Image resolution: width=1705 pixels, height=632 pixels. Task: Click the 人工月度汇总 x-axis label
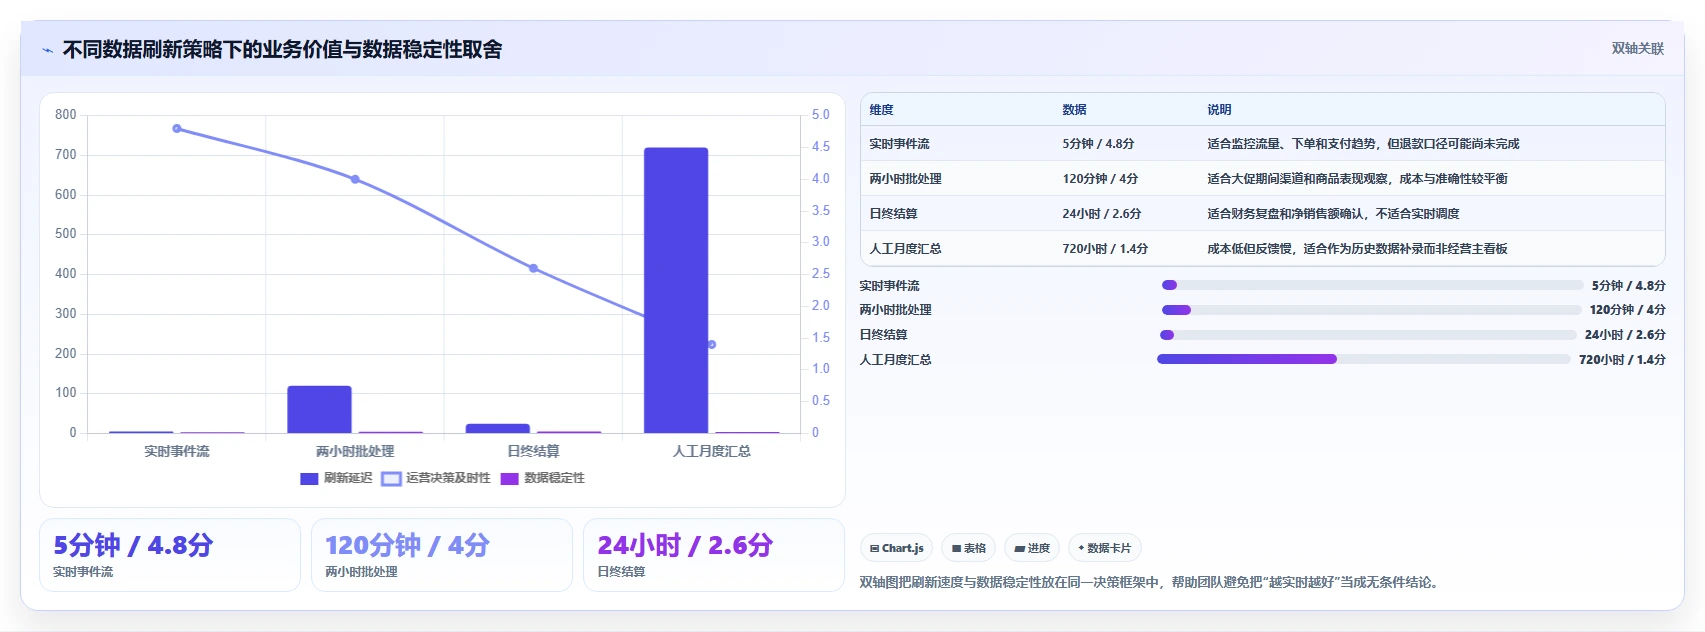[711, 452]
